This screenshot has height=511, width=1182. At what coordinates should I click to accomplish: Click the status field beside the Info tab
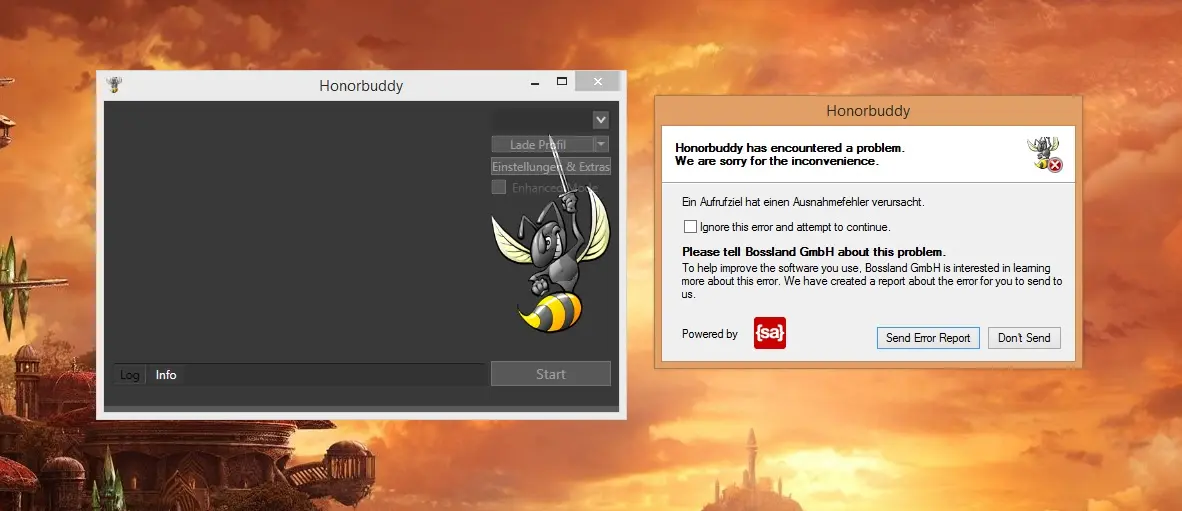[x=334, y=375]
